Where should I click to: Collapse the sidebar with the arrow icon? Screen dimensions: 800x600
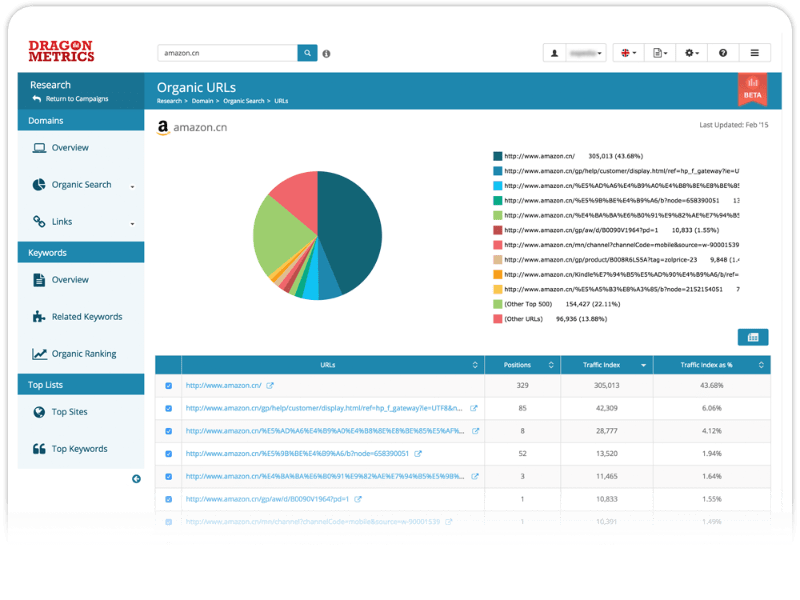(x=136, y=479)
